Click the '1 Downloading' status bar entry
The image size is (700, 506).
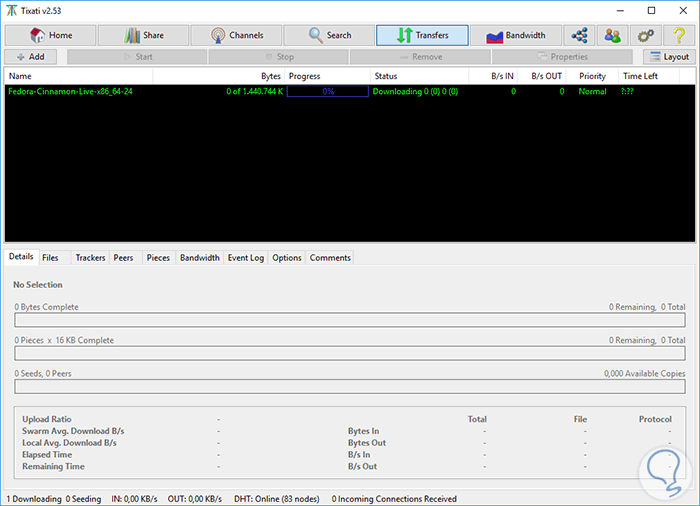[34, 499]
